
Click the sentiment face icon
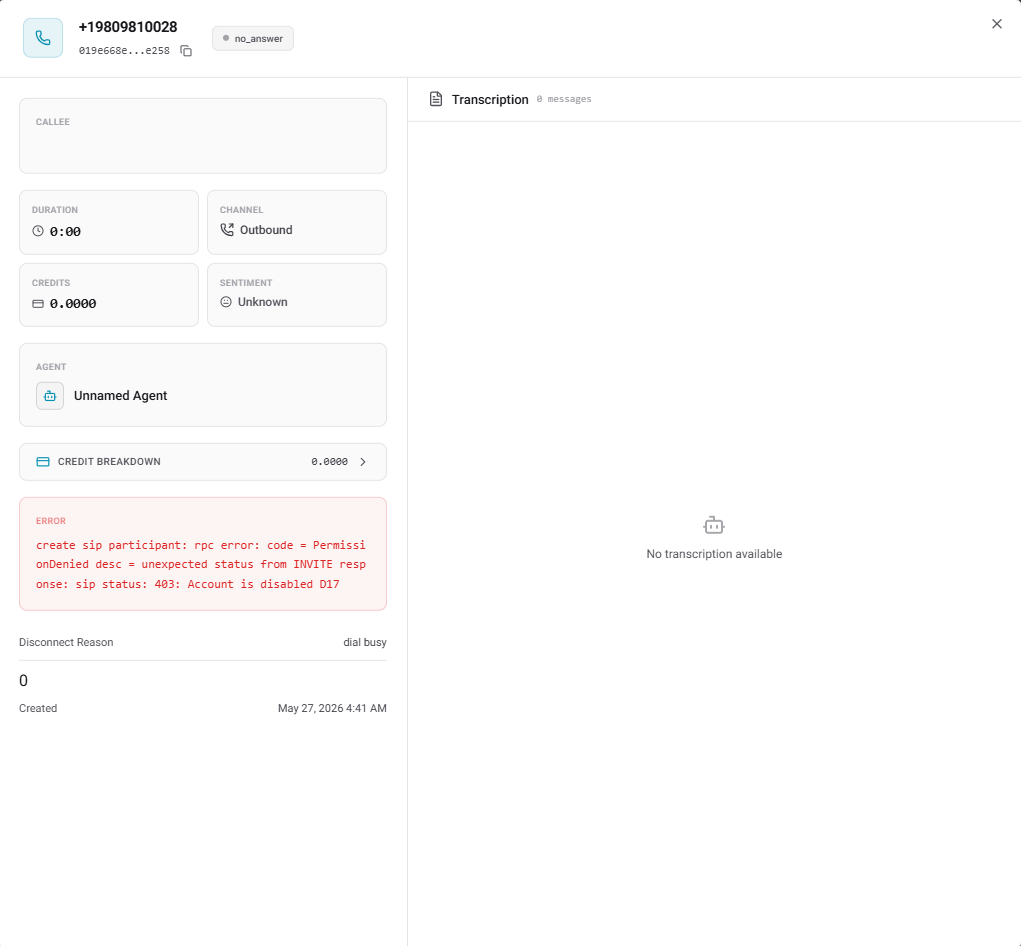tap(226, 302)
